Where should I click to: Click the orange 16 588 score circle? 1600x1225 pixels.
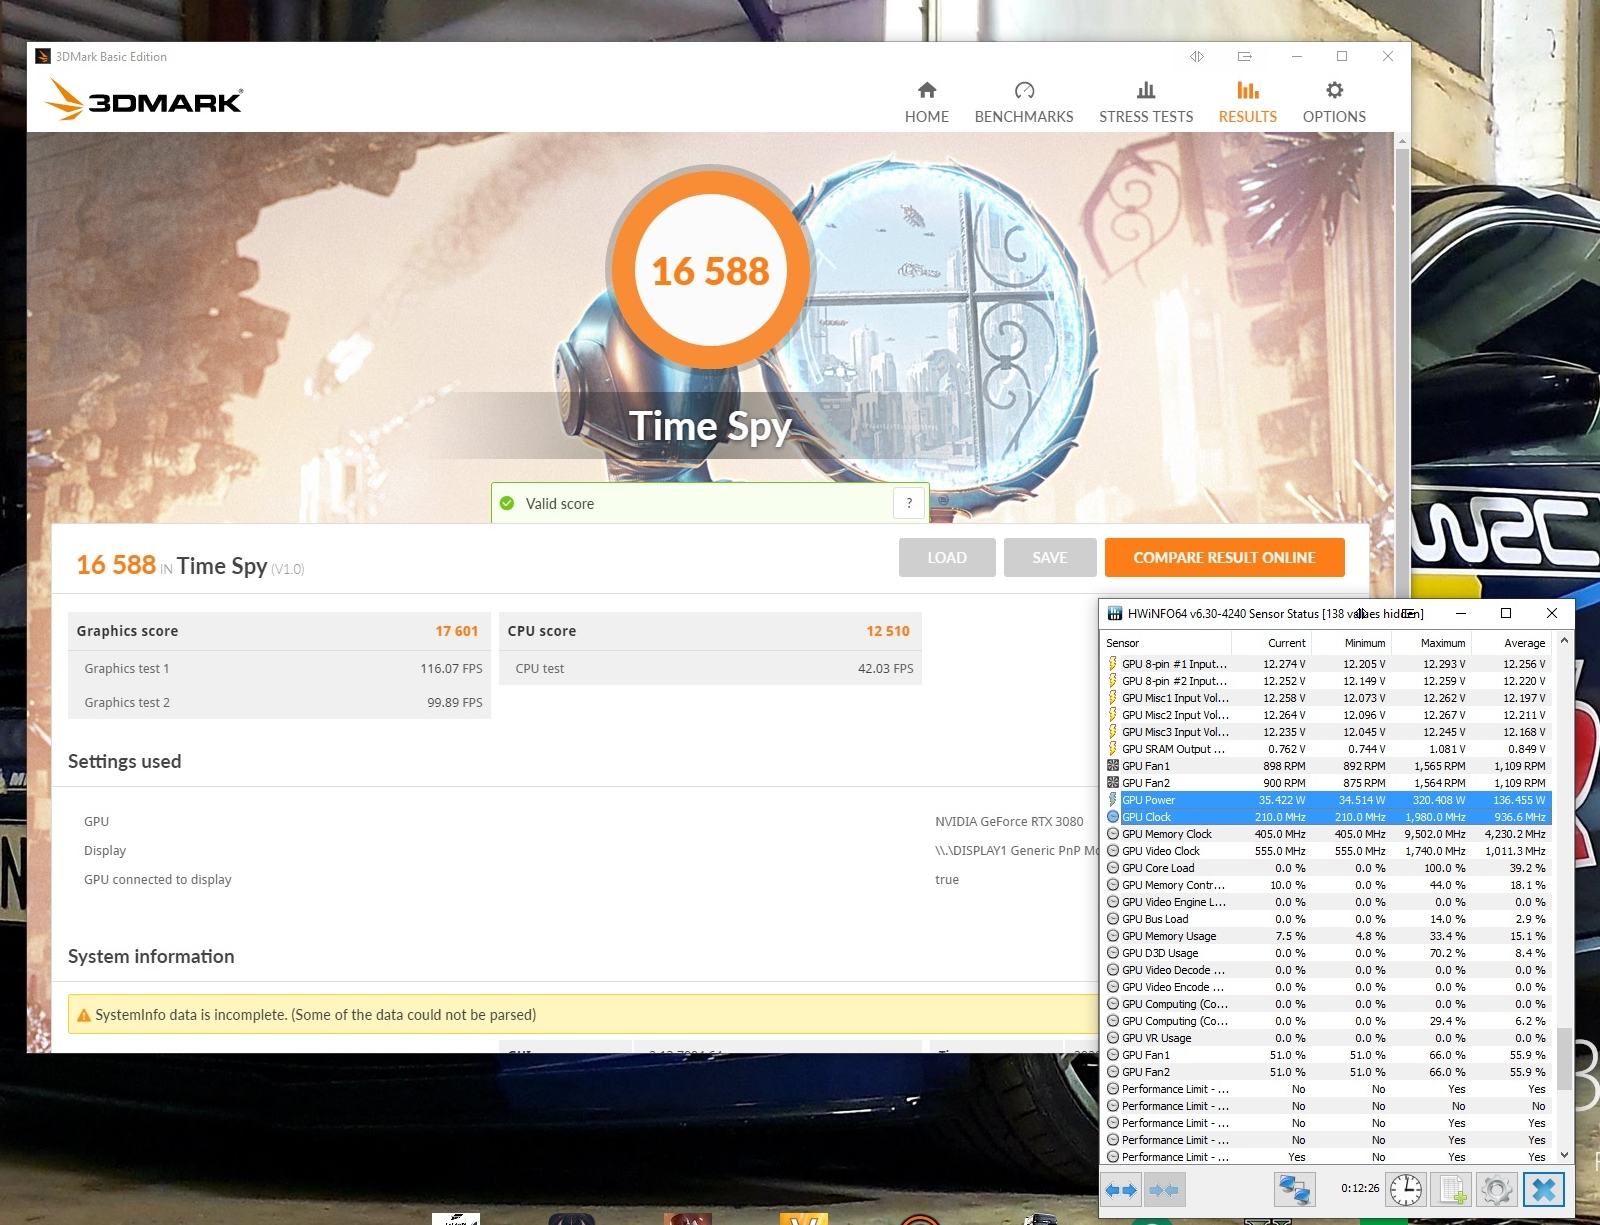(x=710, y=270)
